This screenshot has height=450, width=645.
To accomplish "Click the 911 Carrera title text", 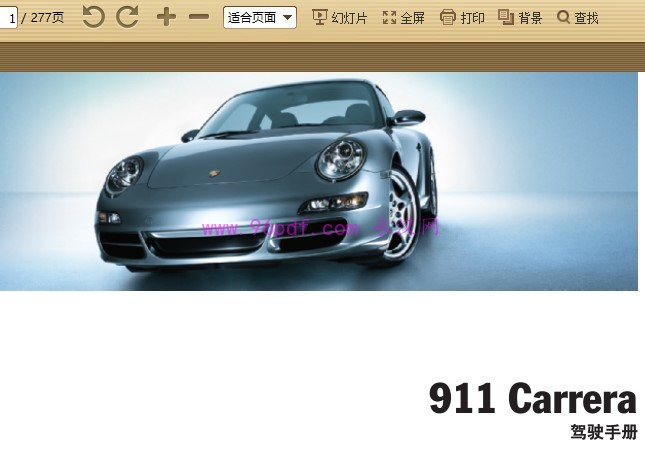I will [x=533, y=398].
